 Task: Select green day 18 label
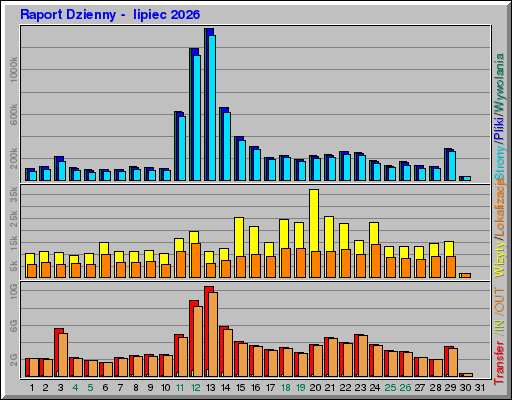click(286, 388)
